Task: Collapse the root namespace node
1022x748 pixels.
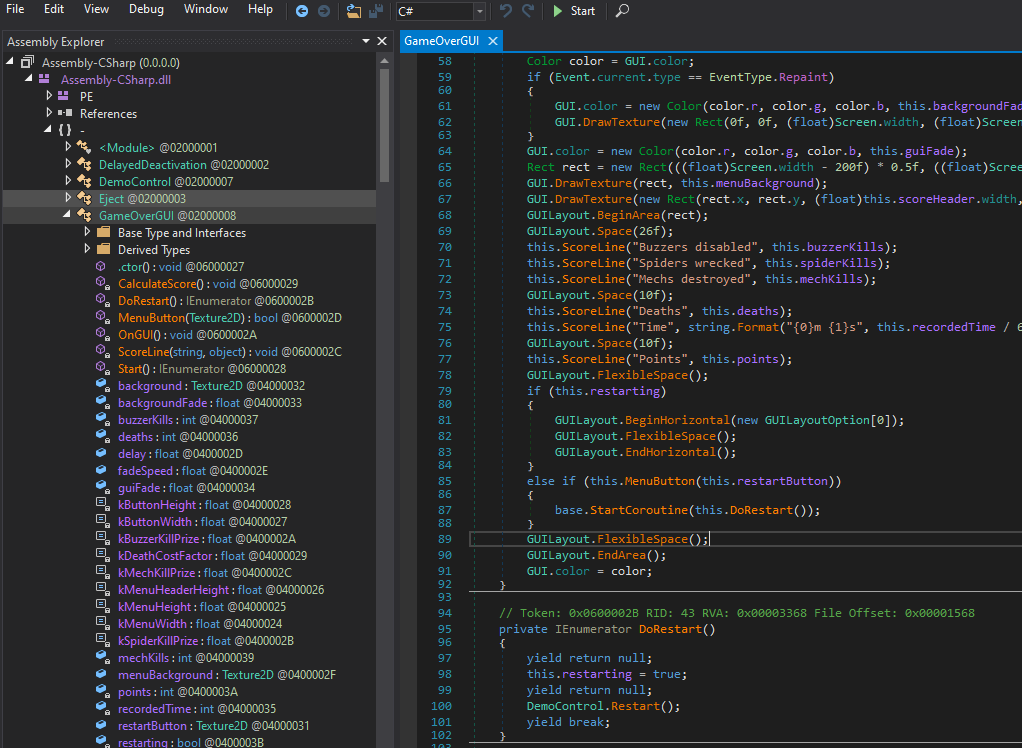Action: coord(48,130)
